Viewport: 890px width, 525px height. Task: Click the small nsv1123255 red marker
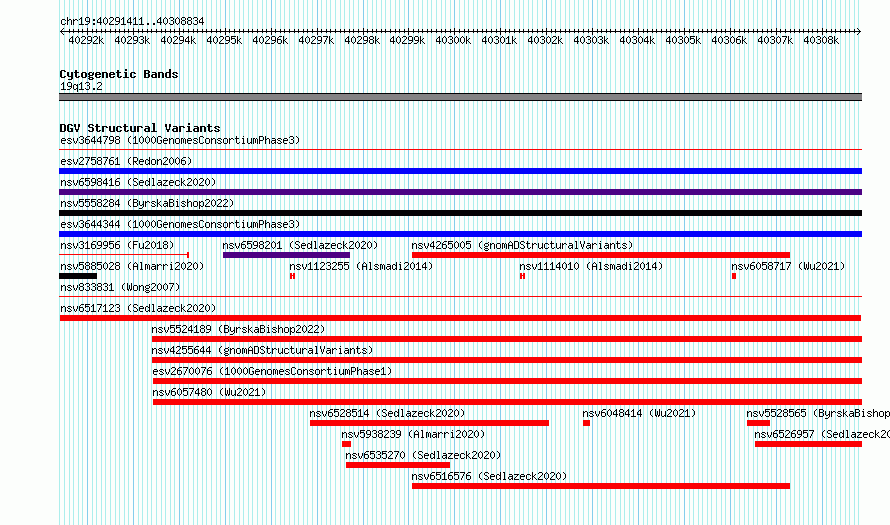point(292,276)
